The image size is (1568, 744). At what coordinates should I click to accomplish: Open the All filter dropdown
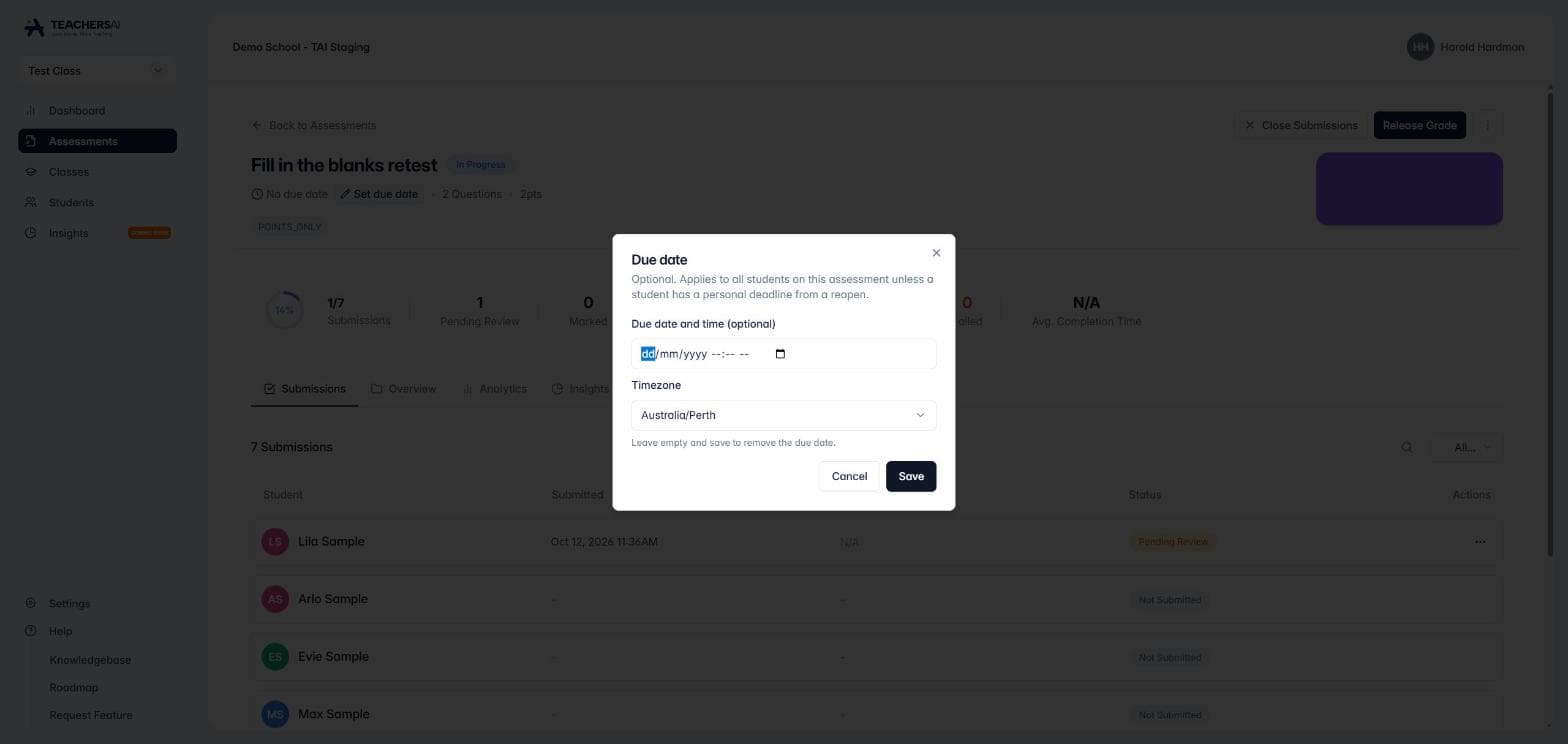(x=1467, y=447)
